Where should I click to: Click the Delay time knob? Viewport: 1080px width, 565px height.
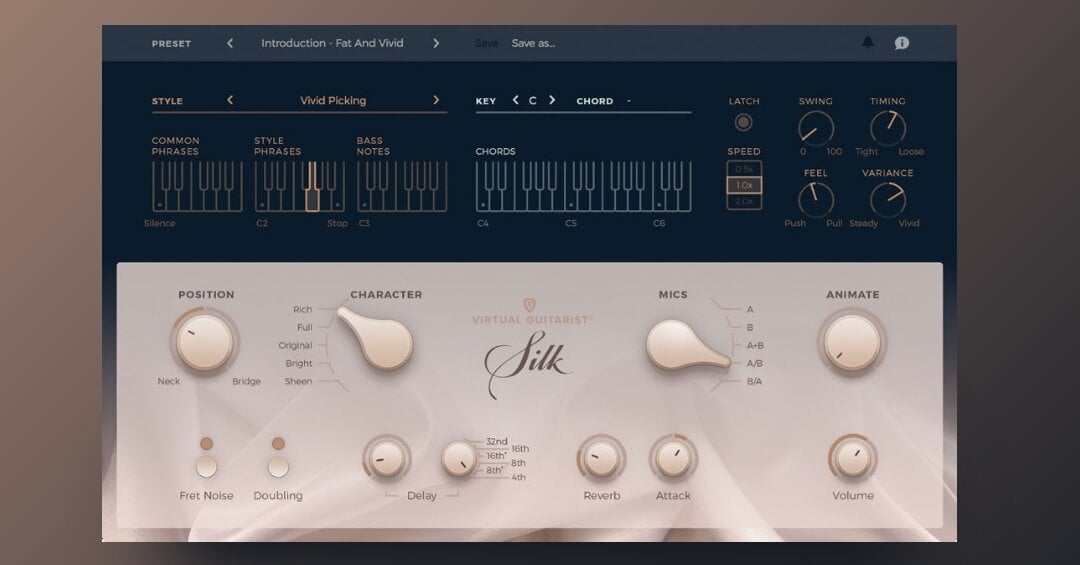[458, 458]
